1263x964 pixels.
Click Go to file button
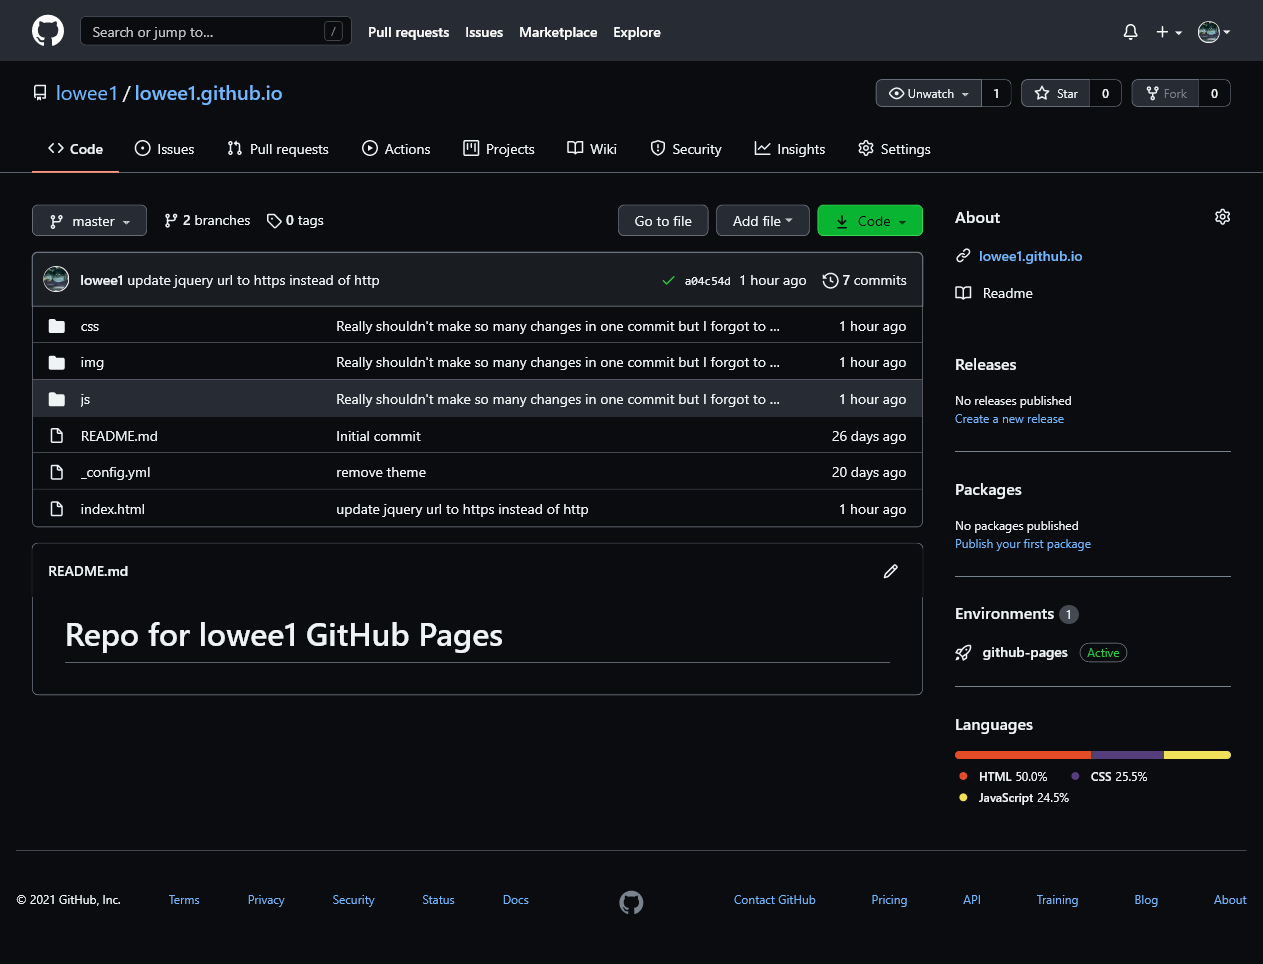pyautogui.click(x=663, y=221)
